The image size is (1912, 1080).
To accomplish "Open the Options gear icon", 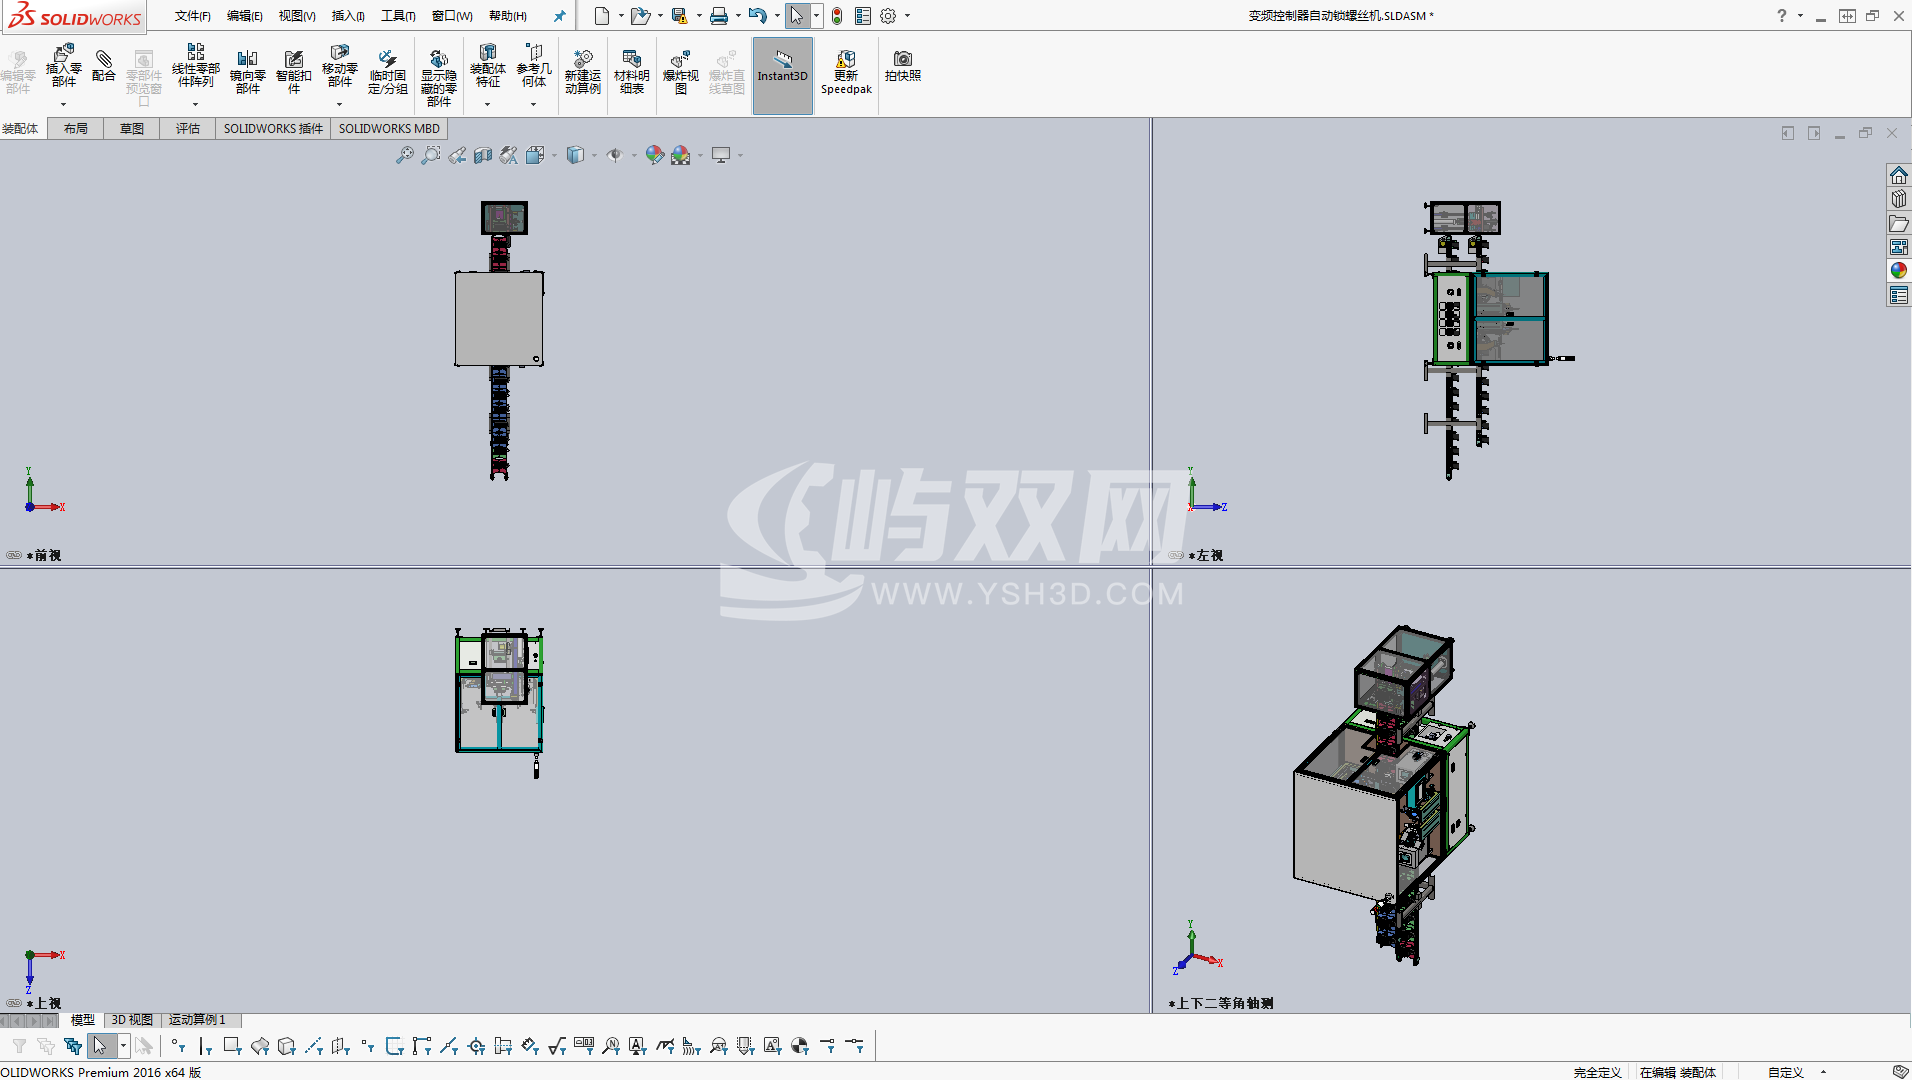I will (888, 16).
